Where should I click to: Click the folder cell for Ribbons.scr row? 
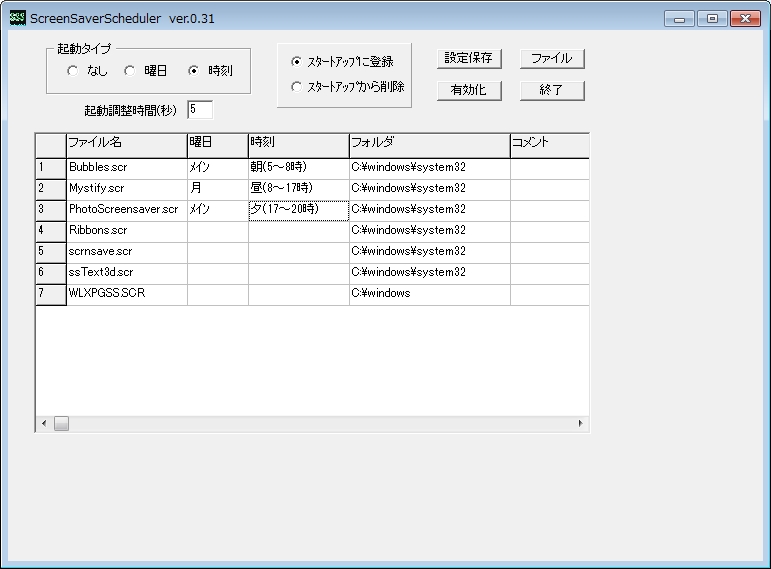[x=430, y=232]
